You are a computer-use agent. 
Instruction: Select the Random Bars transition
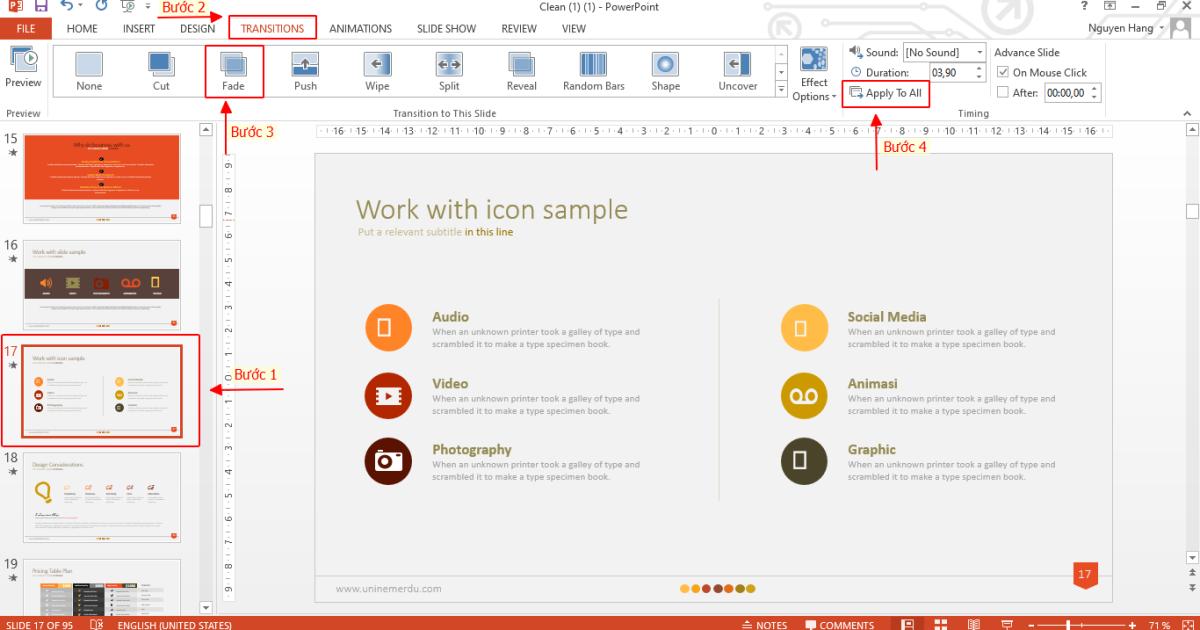(x=593, y=70)
